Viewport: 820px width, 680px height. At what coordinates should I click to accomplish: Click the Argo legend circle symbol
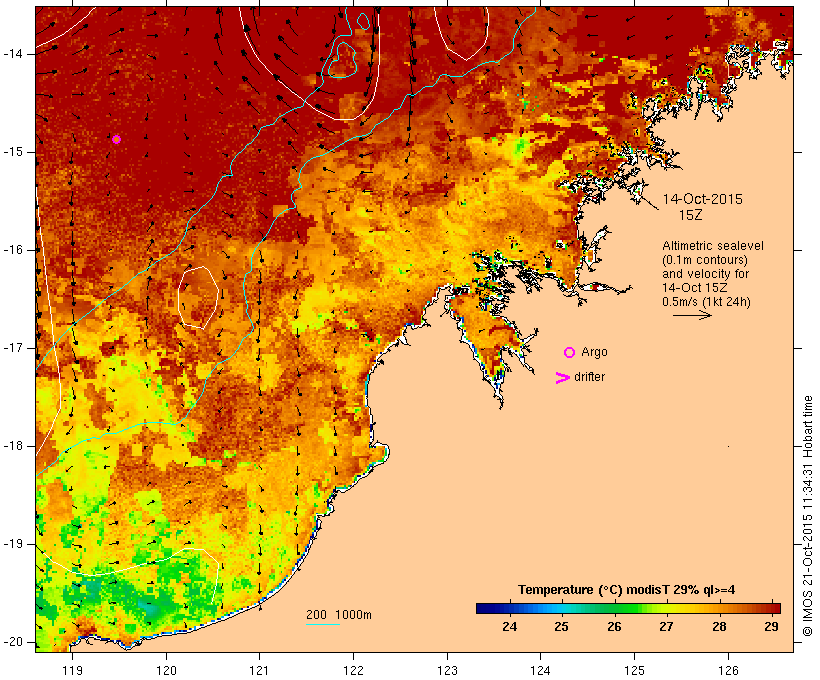(x=570, y=353)
